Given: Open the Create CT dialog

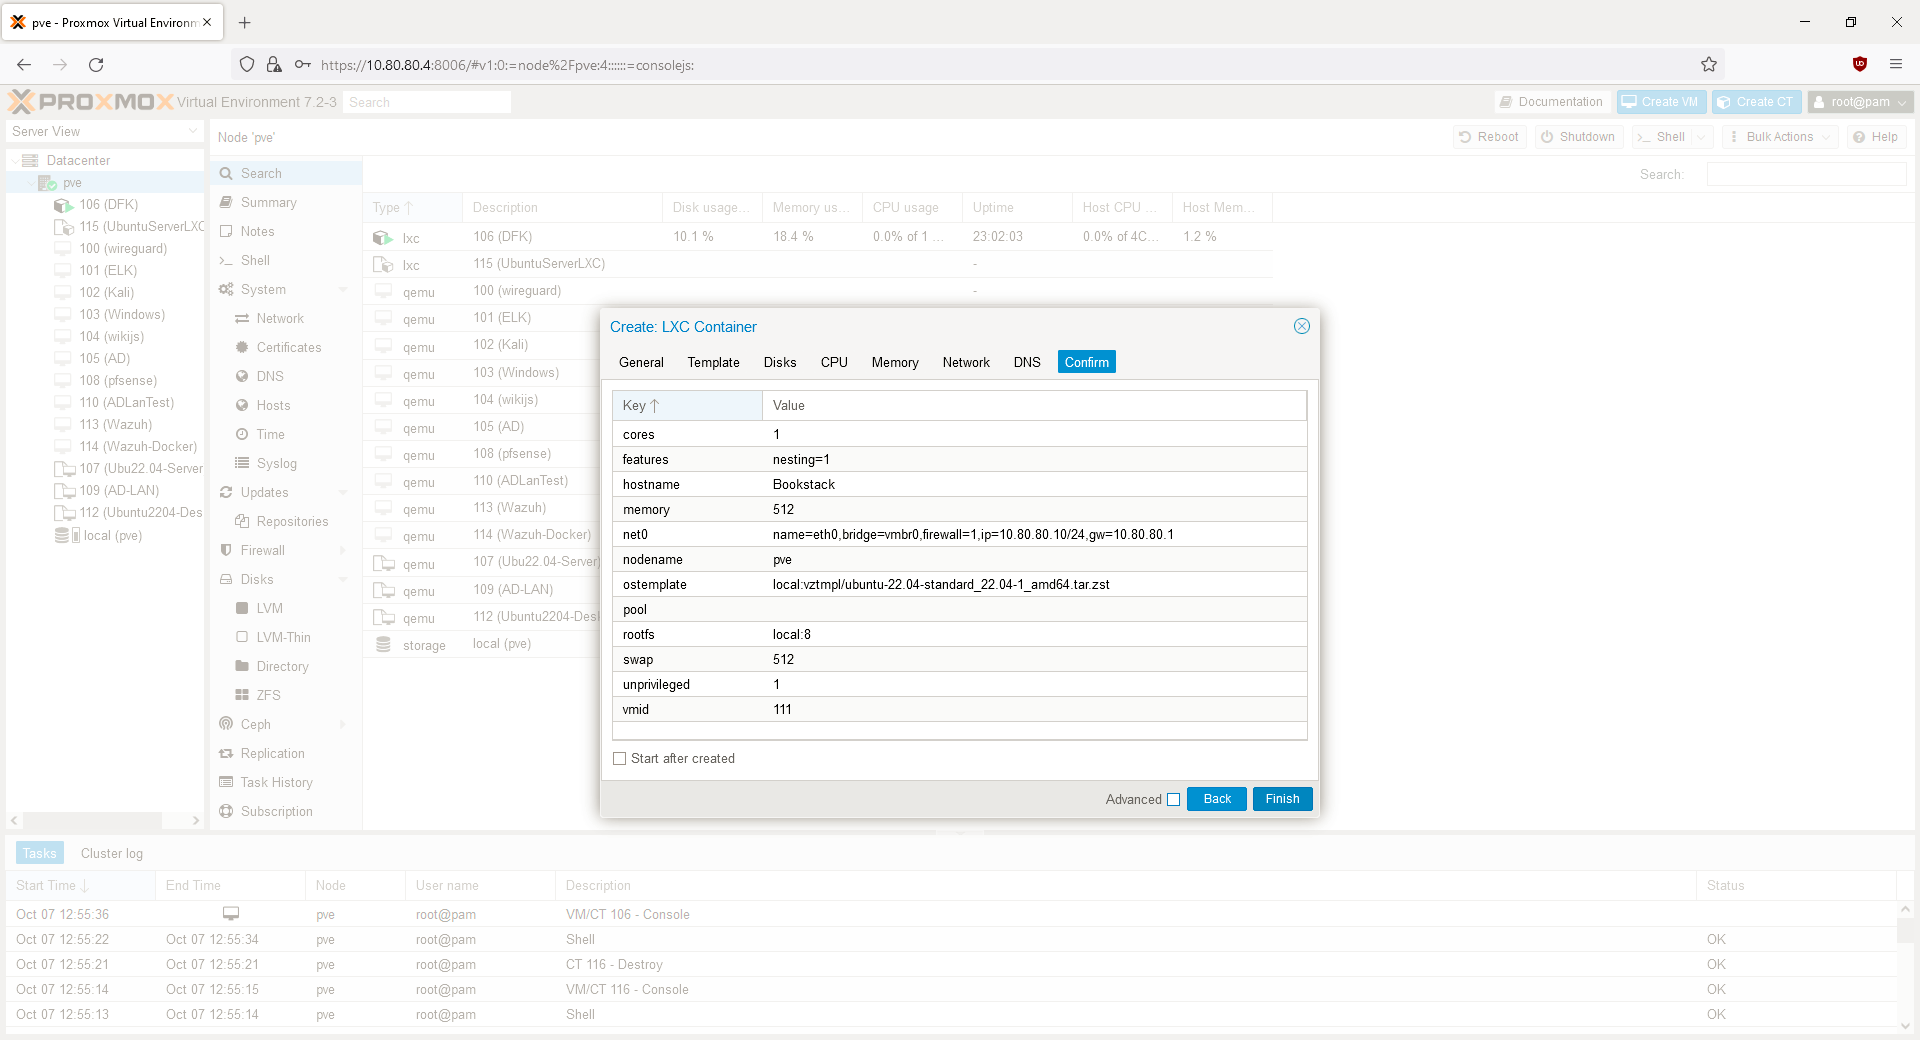Looking at the screenshot, I should (x=1757, y=101).
